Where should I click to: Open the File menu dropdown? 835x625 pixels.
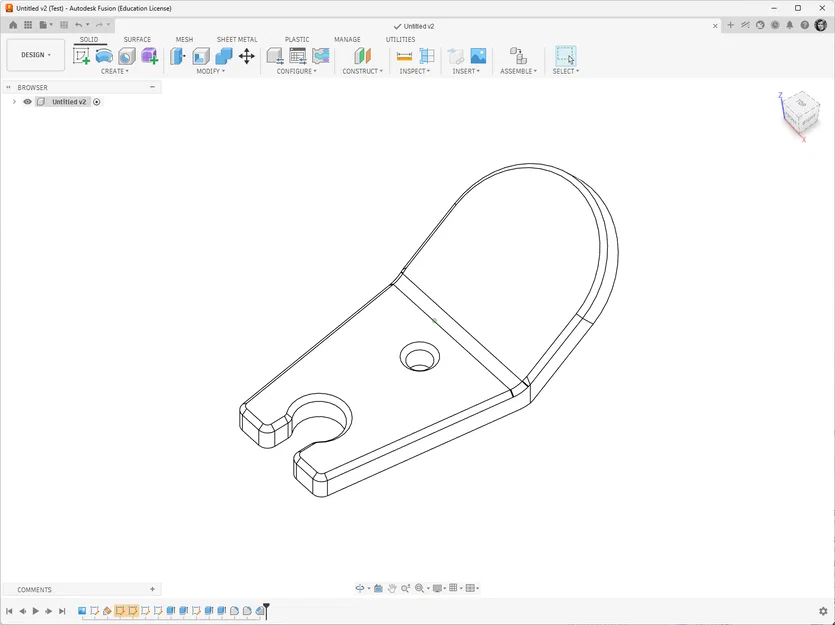click(x=46, y=25)
